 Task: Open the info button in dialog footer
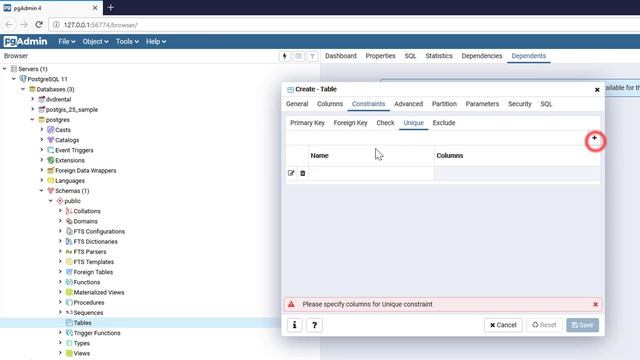(x=294, y=325)
